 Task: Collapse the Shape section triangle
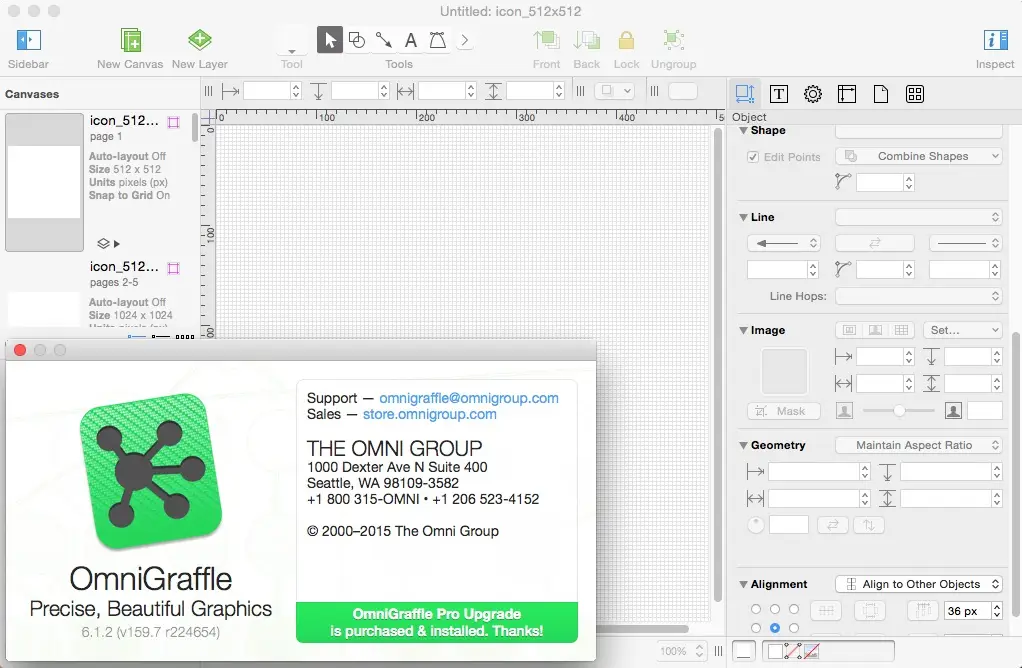coord(743,130)
